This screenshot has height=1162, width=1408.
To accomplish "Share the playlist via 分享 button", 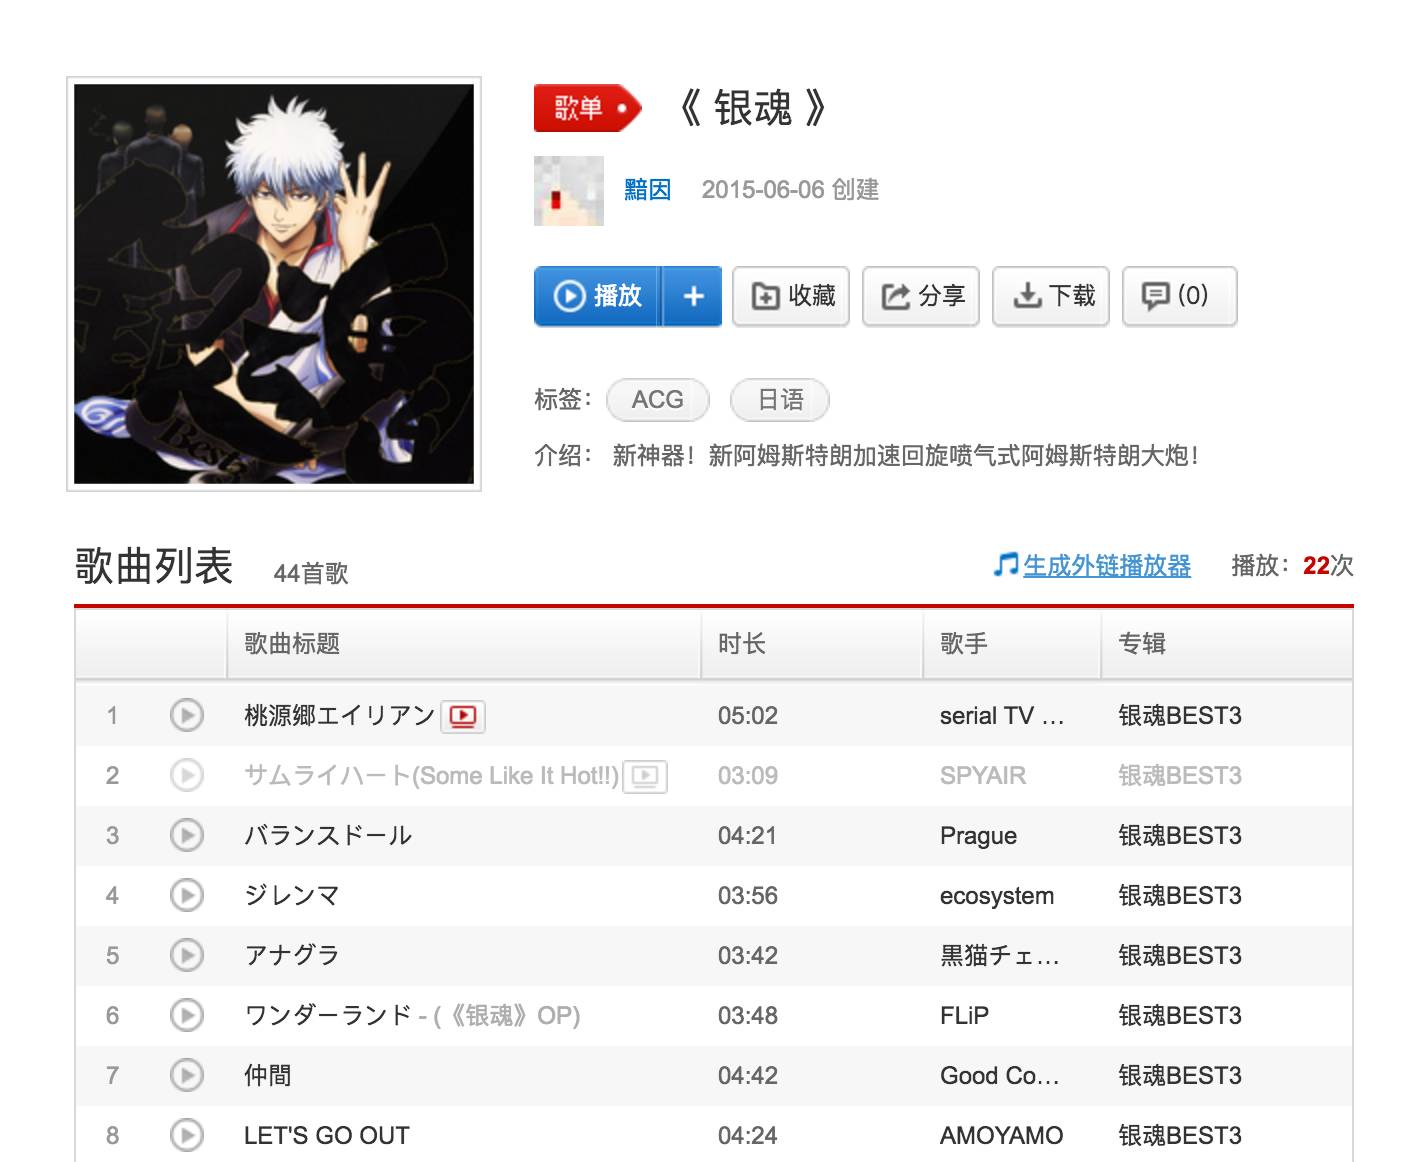I will pos(921,296).
